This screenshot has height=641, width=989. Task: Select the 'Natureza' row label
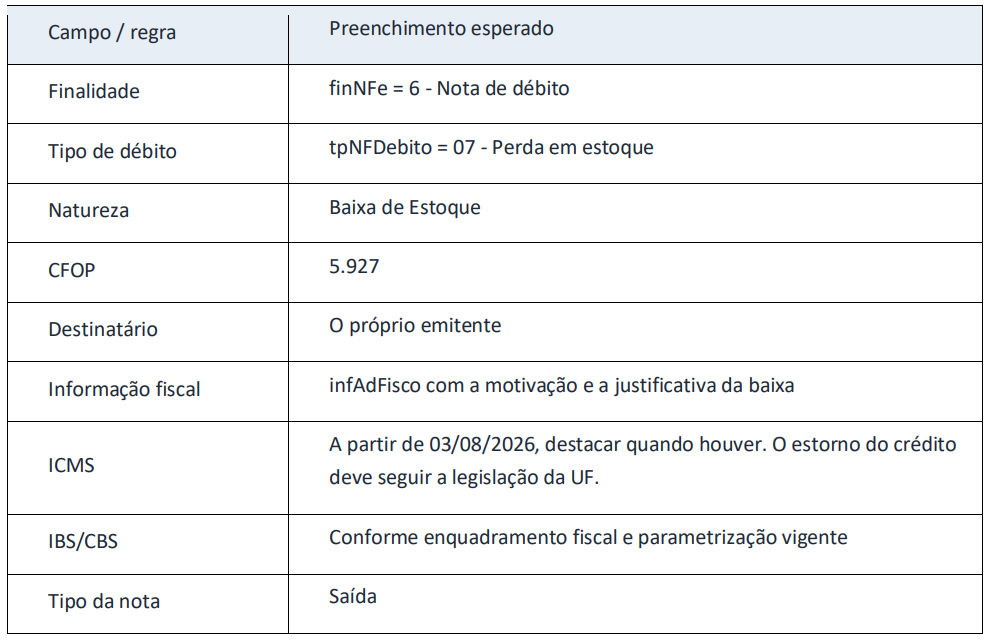[x=88, y=211]
